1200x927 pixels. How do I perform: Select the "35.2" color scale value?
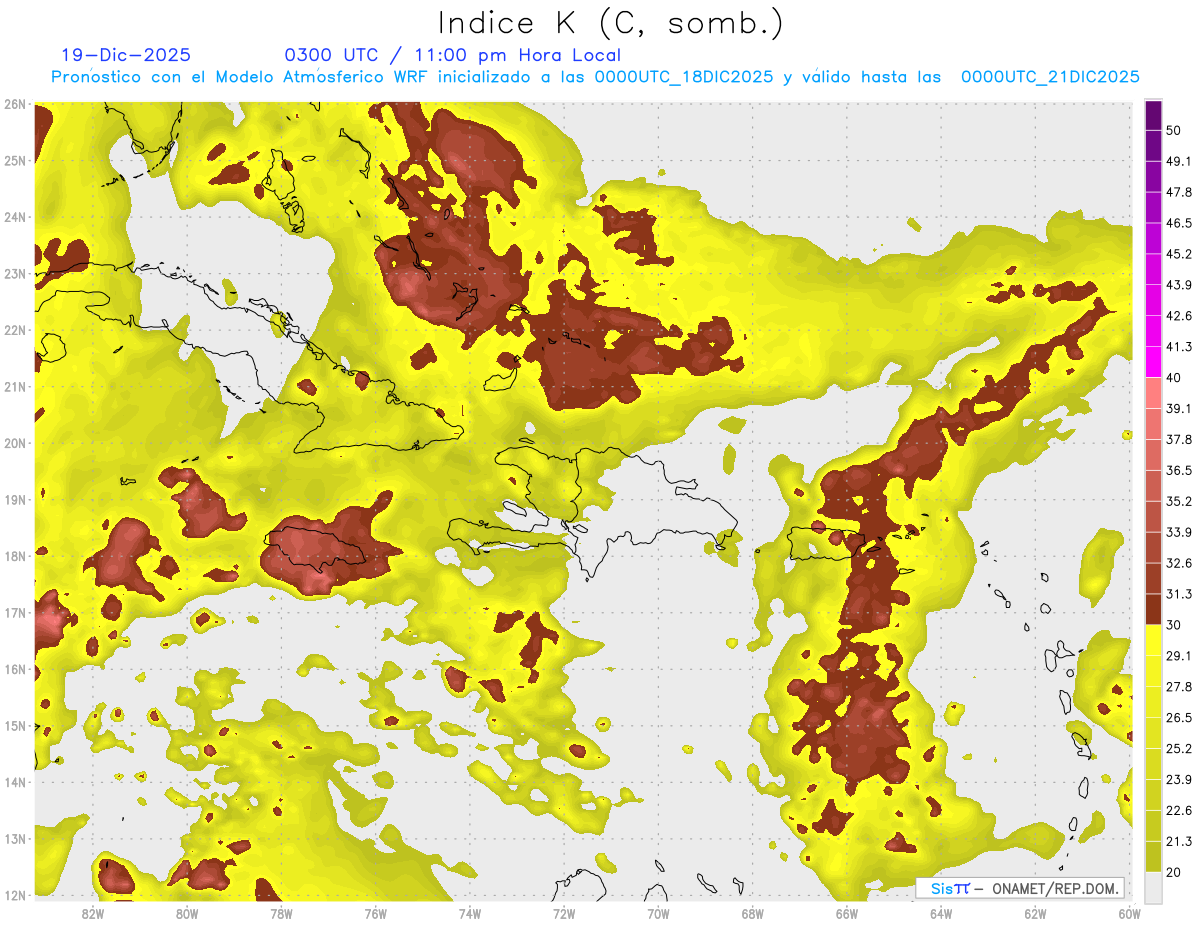tap(1179, 501)
